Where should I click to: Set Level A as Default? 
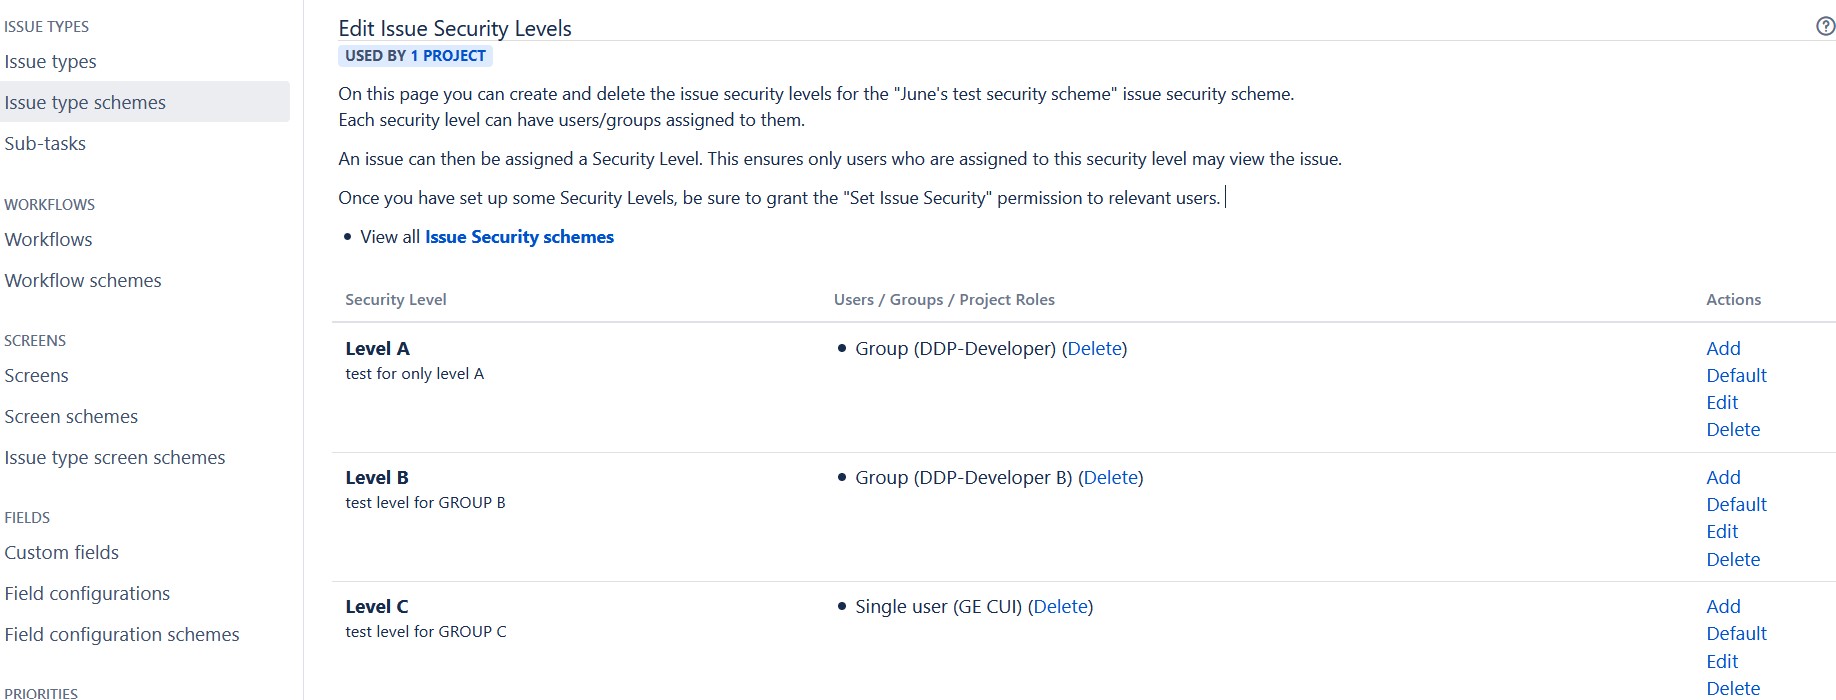pos(1736,375)
